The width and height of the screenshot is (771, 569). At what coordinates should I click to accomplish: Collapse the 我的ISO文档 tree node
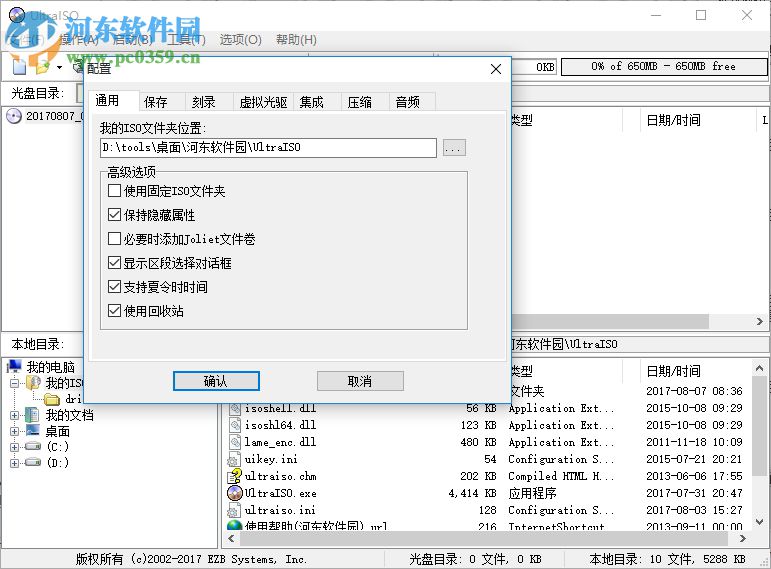click(14, 383)
